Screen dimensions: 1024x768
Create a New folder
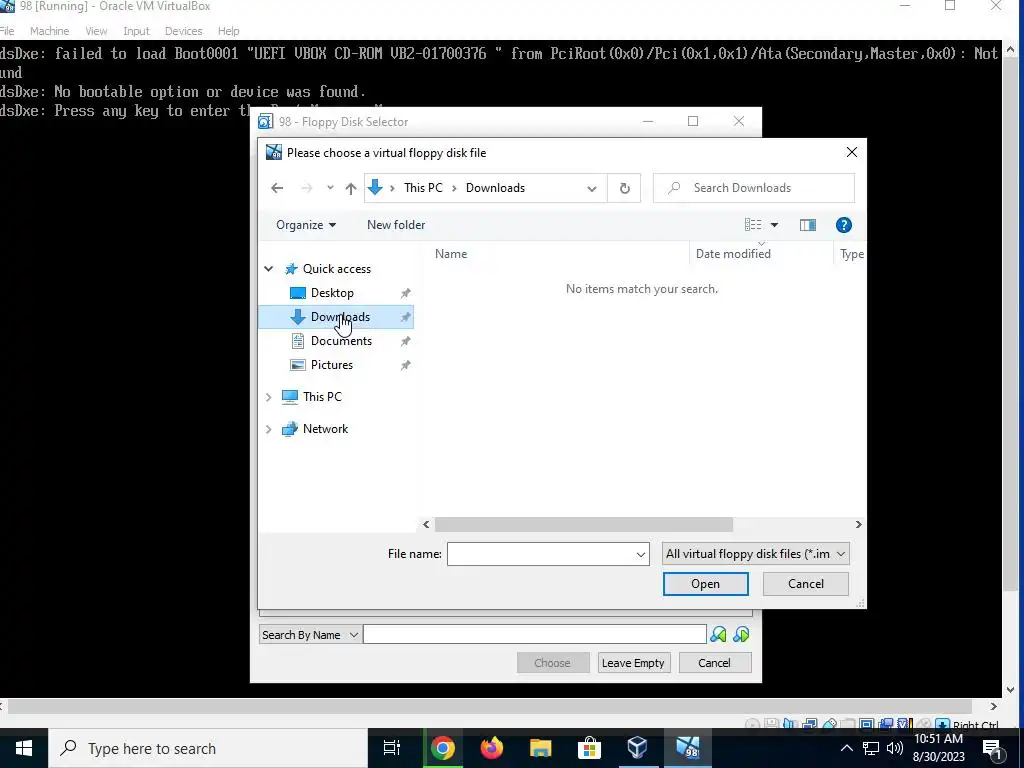(x=396, y=225)
